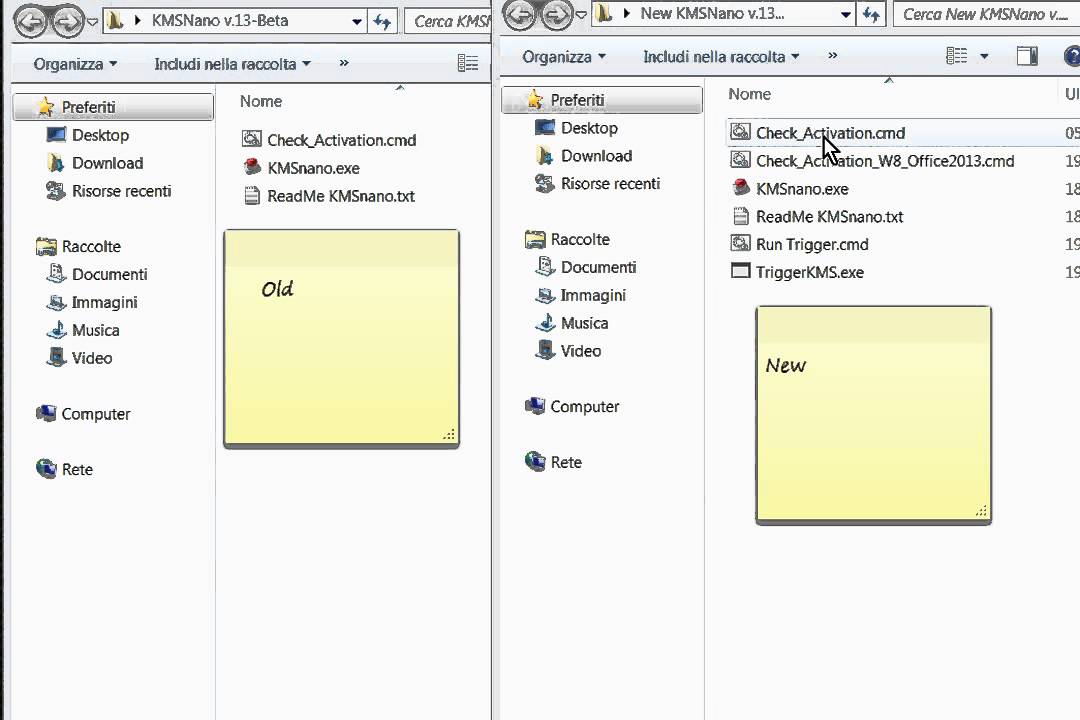
Task: Toggle preview pane in right window
Action: pyautogui.click(x=1028, y=56)
